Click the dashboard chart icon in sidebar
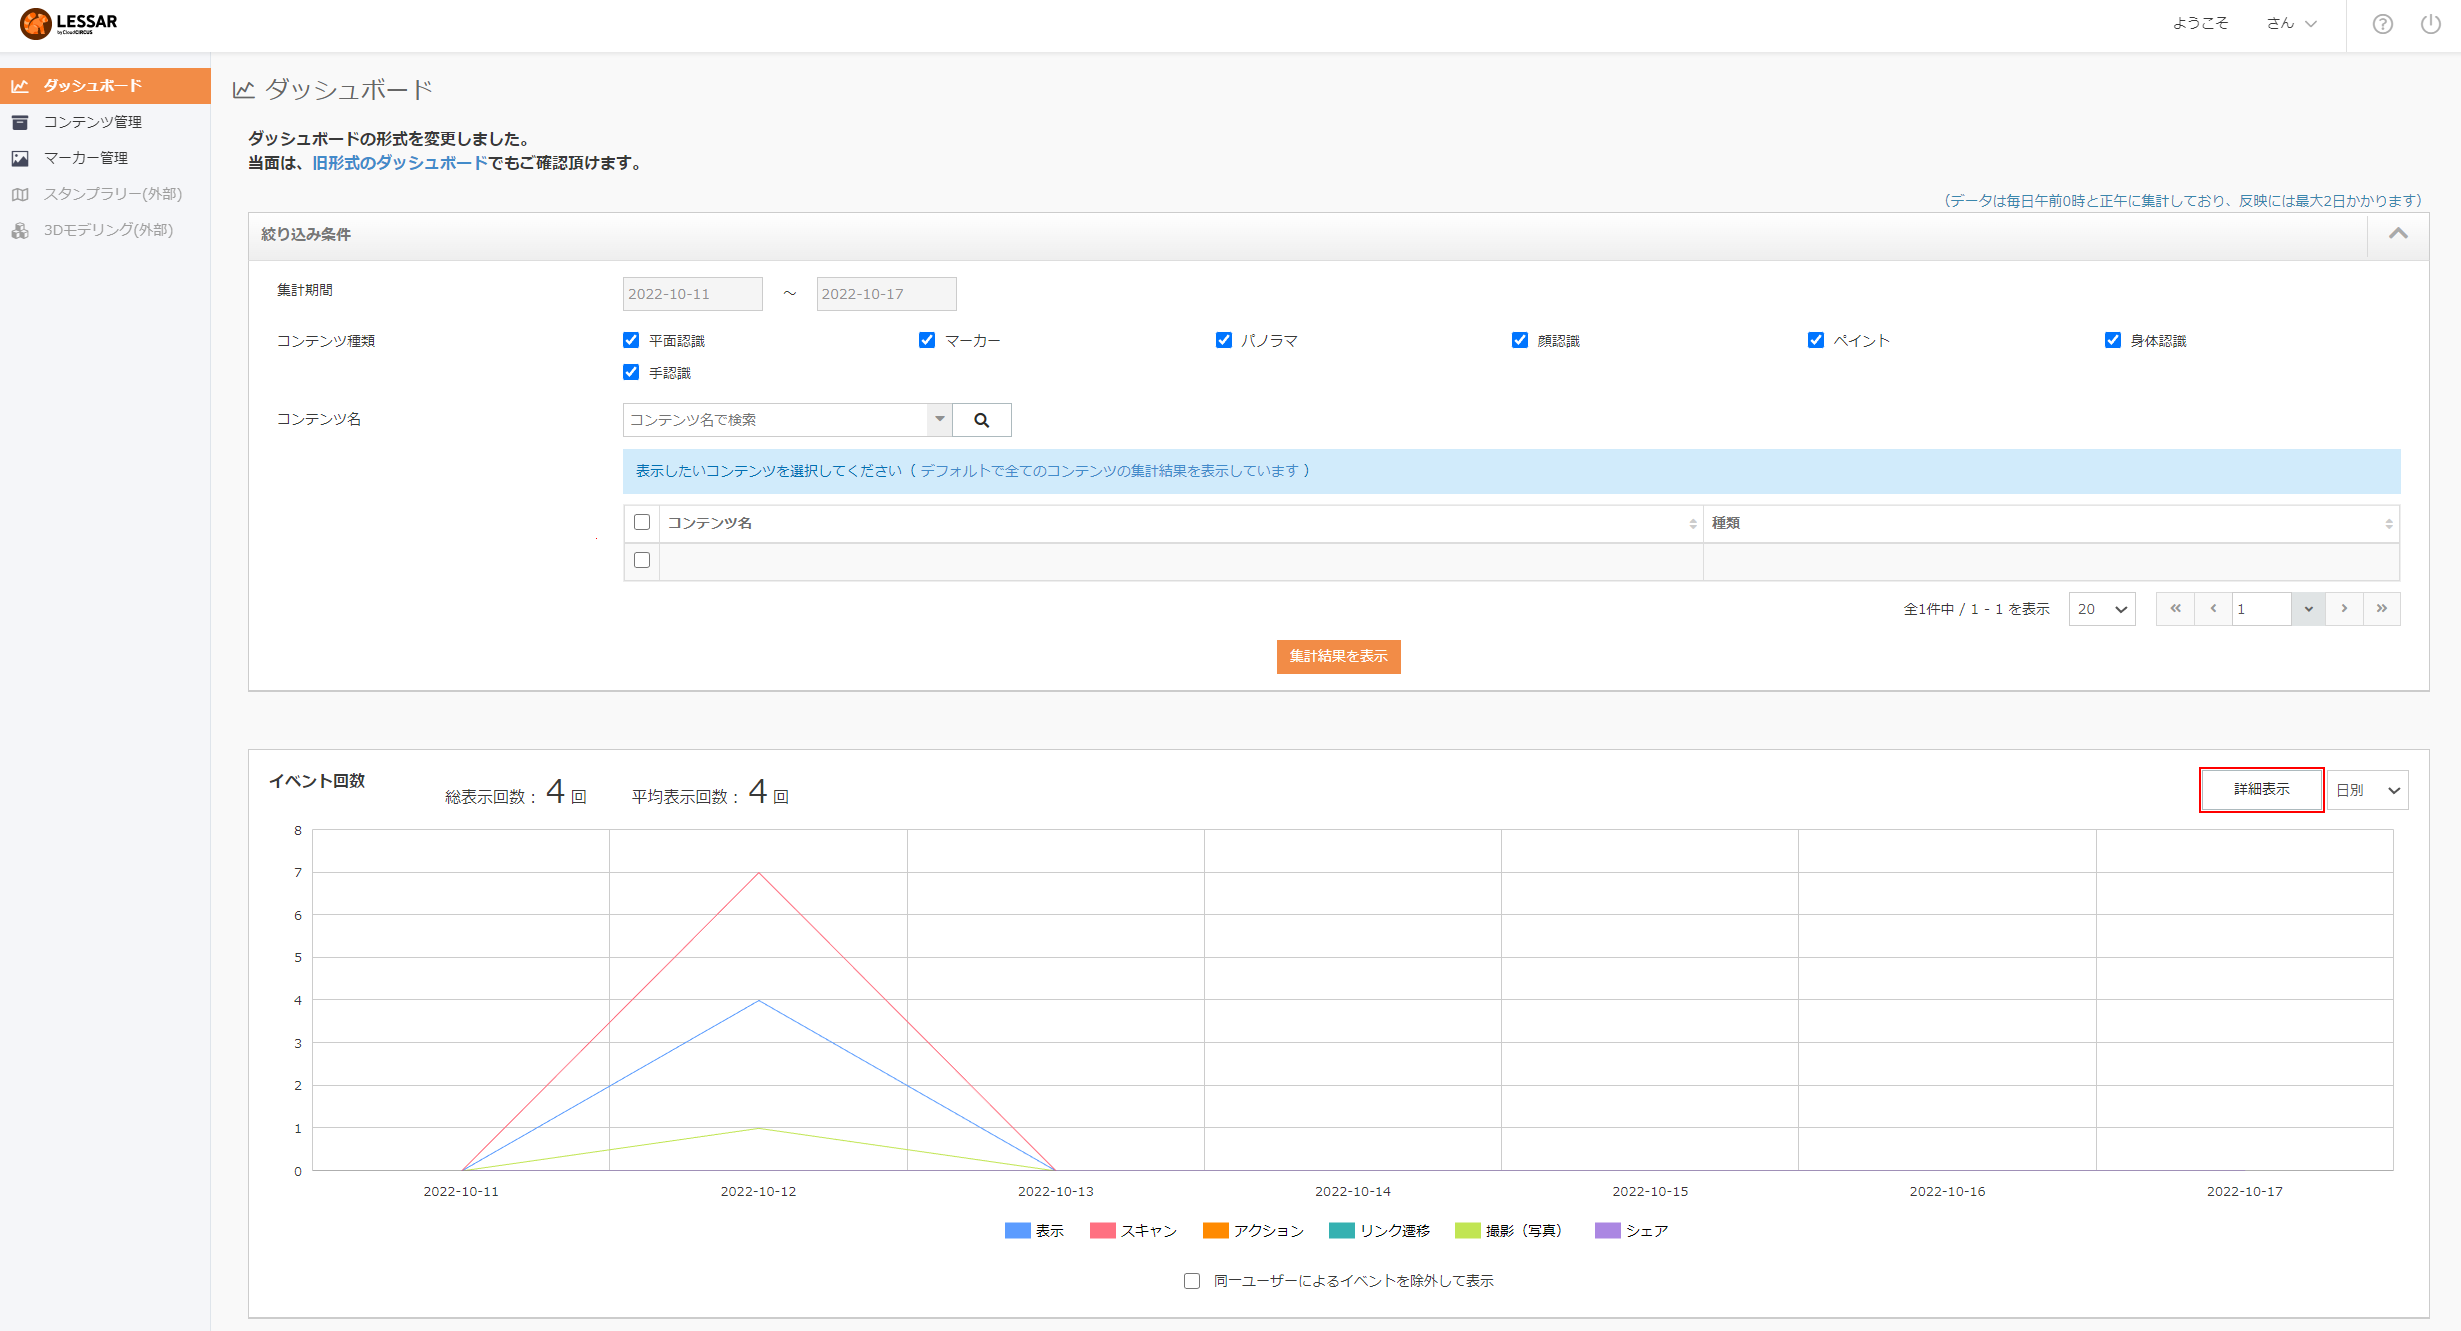Viewport: 2461px width, 1331px height. [20, 86]
